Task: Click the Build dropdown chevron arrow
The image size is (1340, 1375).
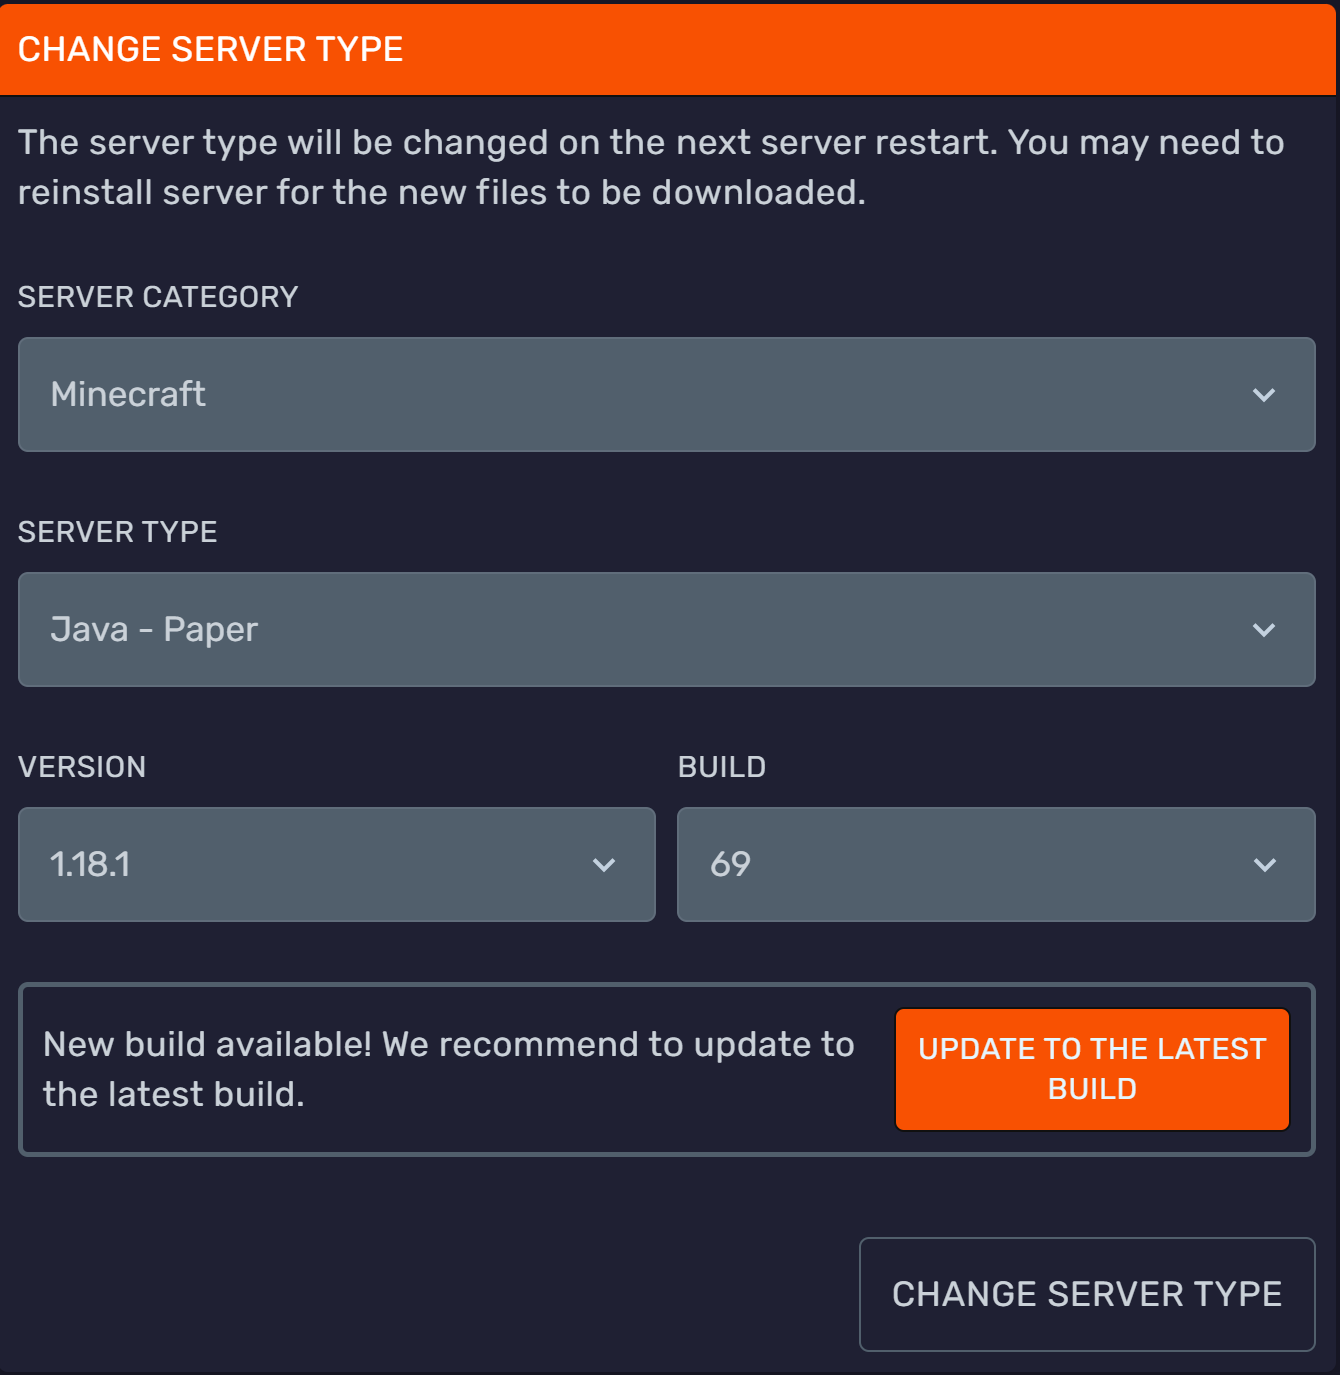Action: pyautogui.click(x=1265, y=864)
